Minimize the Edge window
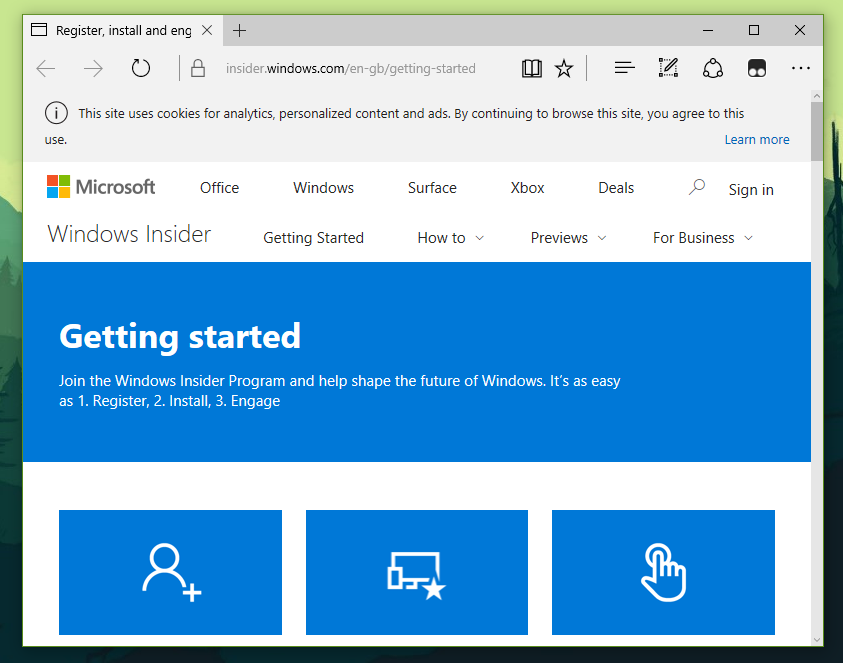 pyautogui.click(x=708, y=31)
